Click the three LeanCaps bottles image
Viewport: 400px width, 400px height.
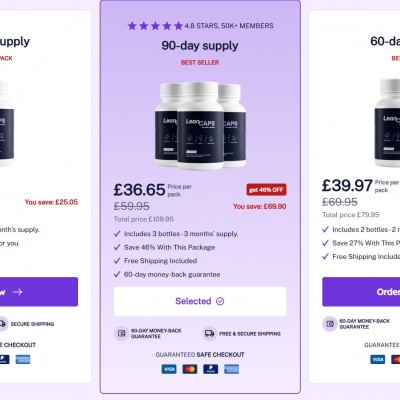[x=200, y=126]
